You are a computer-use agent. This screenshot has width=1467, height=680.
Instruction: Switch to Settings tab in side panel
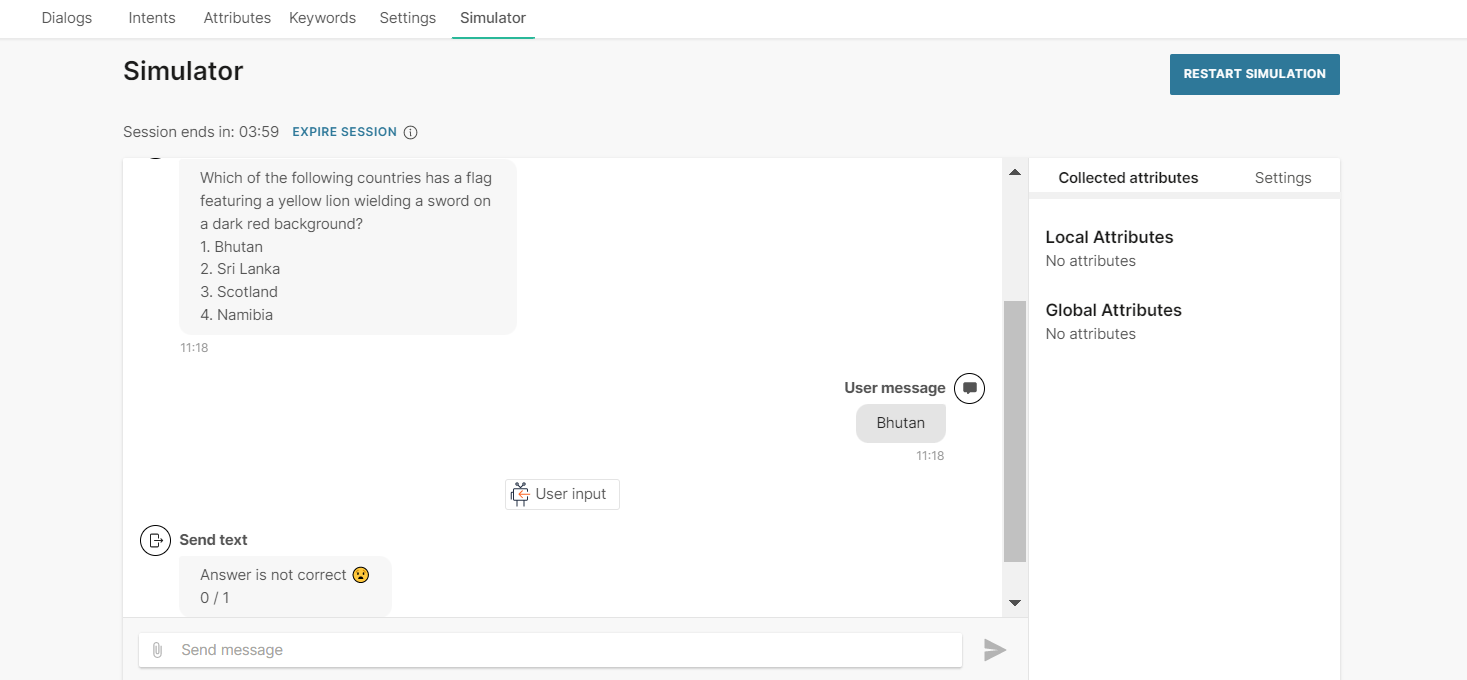point(1282,178)
